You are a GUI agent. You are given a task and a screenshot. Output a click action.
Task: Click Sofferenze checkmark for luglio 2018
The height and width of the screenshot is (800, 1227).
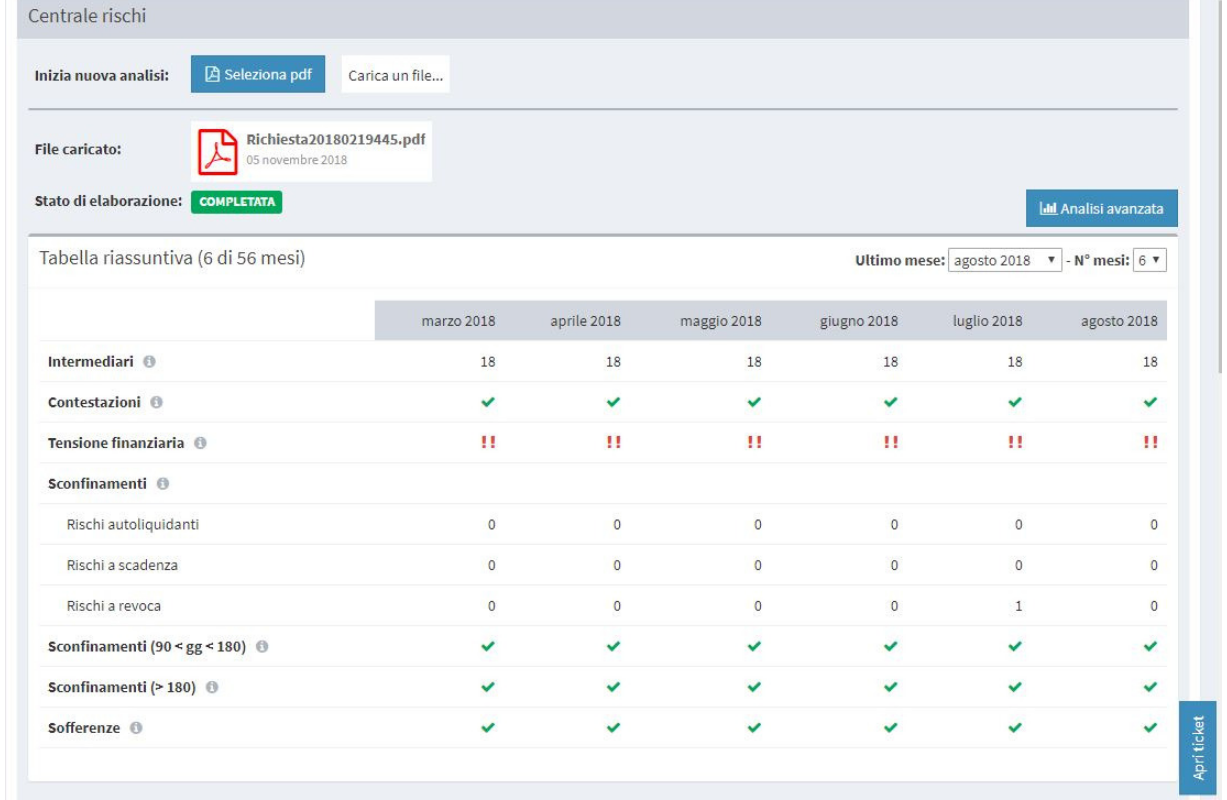pyautogui.click(x=1016, y=728)
